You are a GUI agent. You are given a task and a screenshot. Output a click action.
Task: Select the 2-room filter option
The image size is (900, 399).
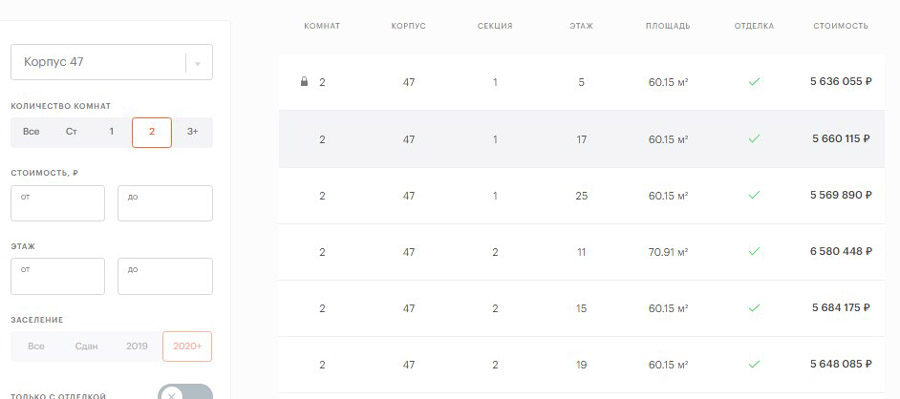tap(152, 132)
